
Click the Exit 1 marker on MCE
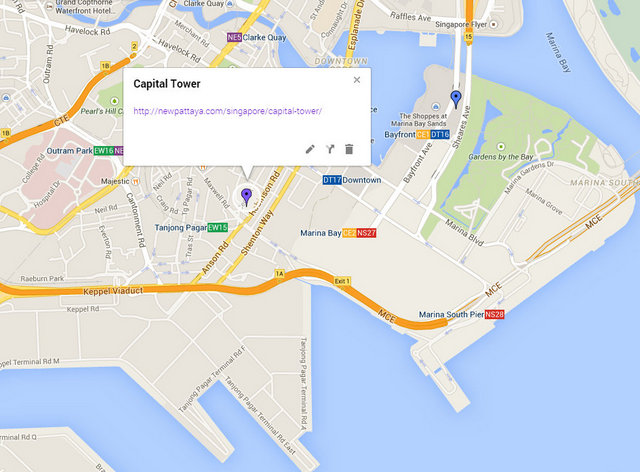(x=342, y=281)
